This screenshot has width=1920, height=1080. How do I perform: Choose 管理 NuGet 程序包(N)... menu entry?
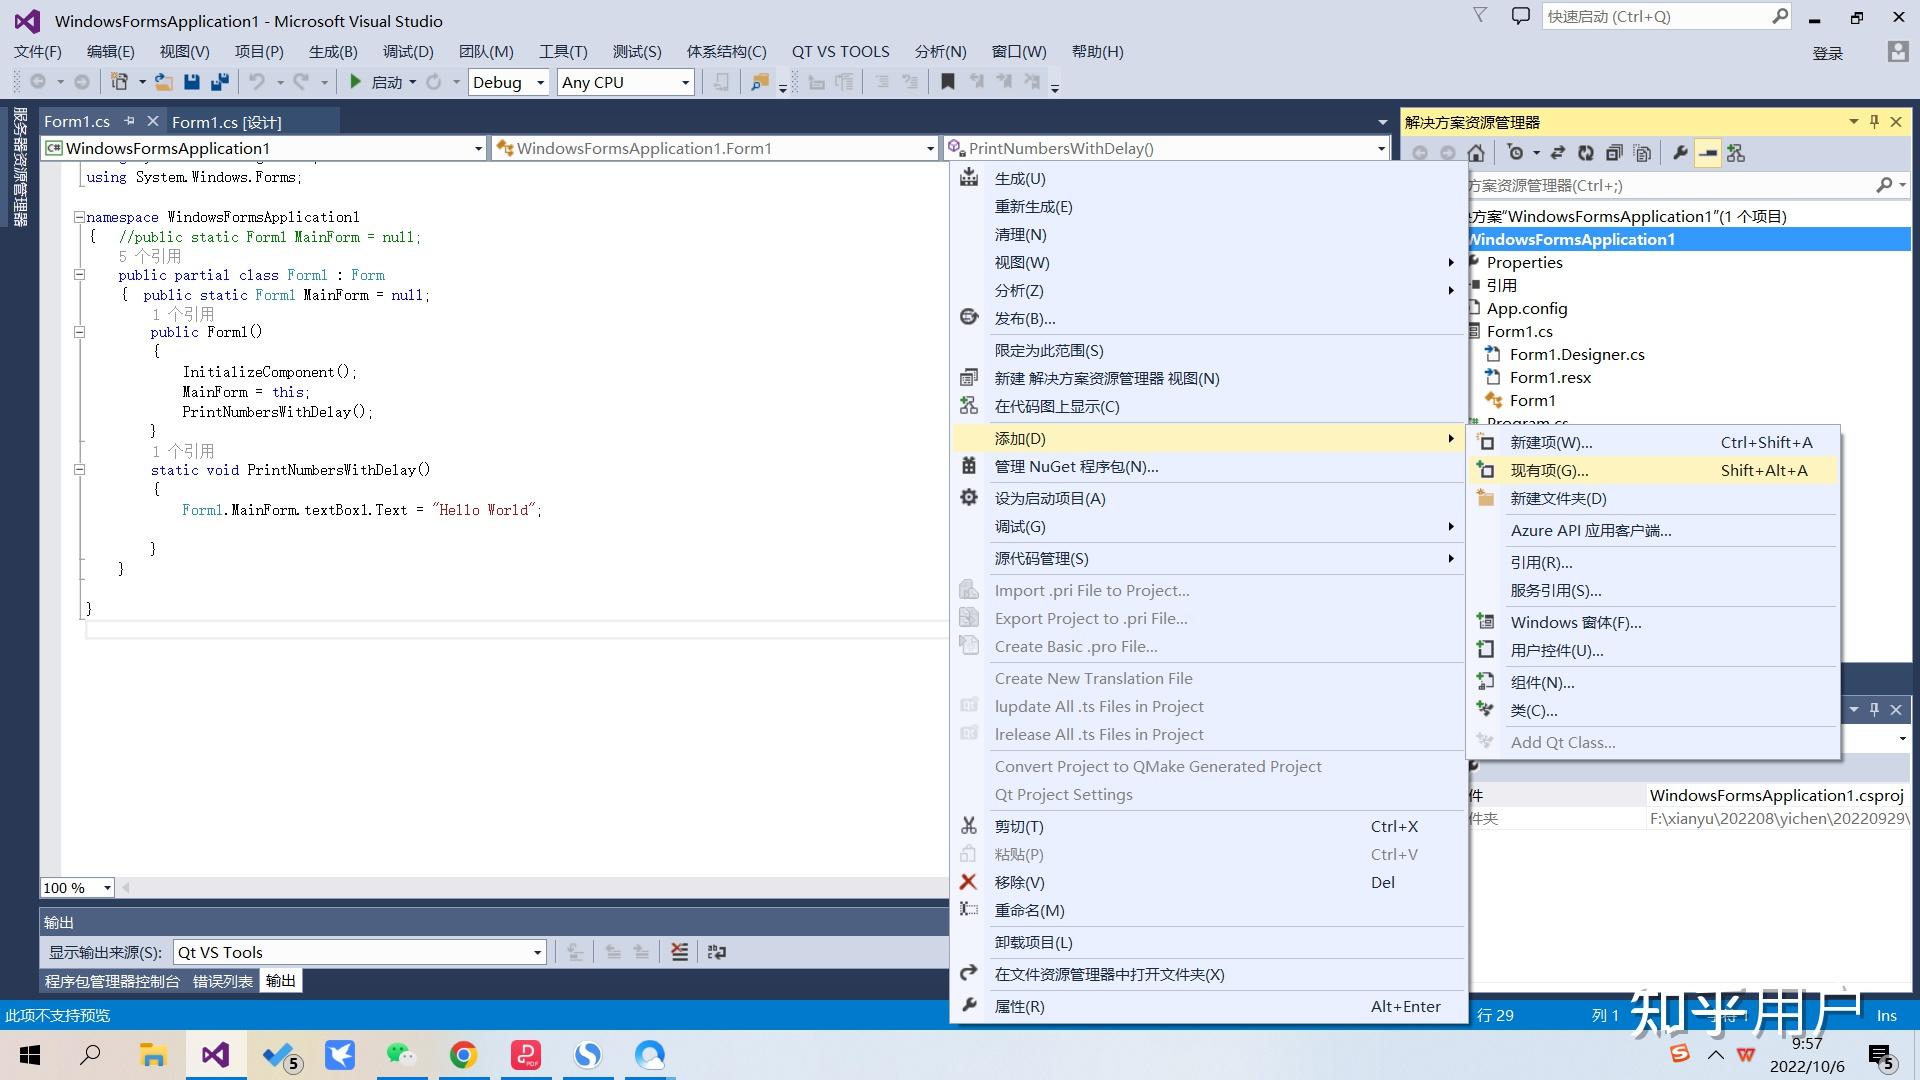tap(1209, 466)
